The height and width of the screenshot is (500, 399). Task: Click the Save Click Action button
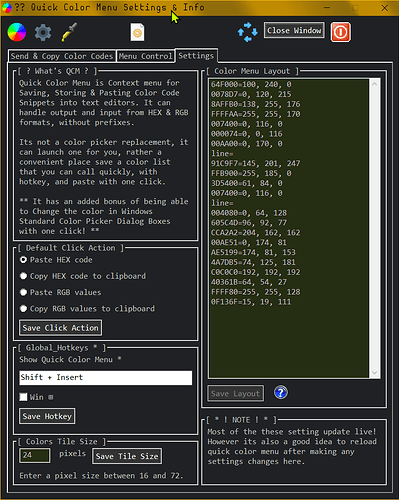60,328
